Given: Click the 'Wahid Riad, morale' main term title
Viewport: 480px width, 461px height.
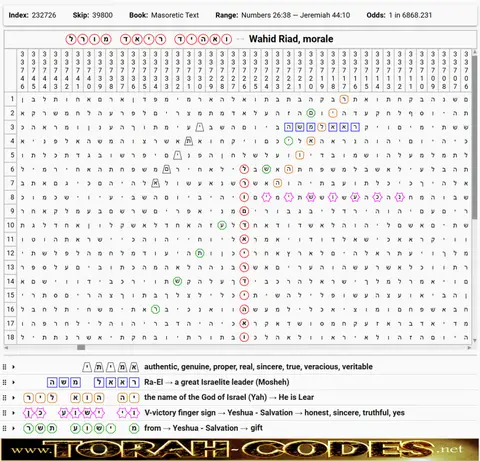Looking at the screenshot, I should pos(291,39).
